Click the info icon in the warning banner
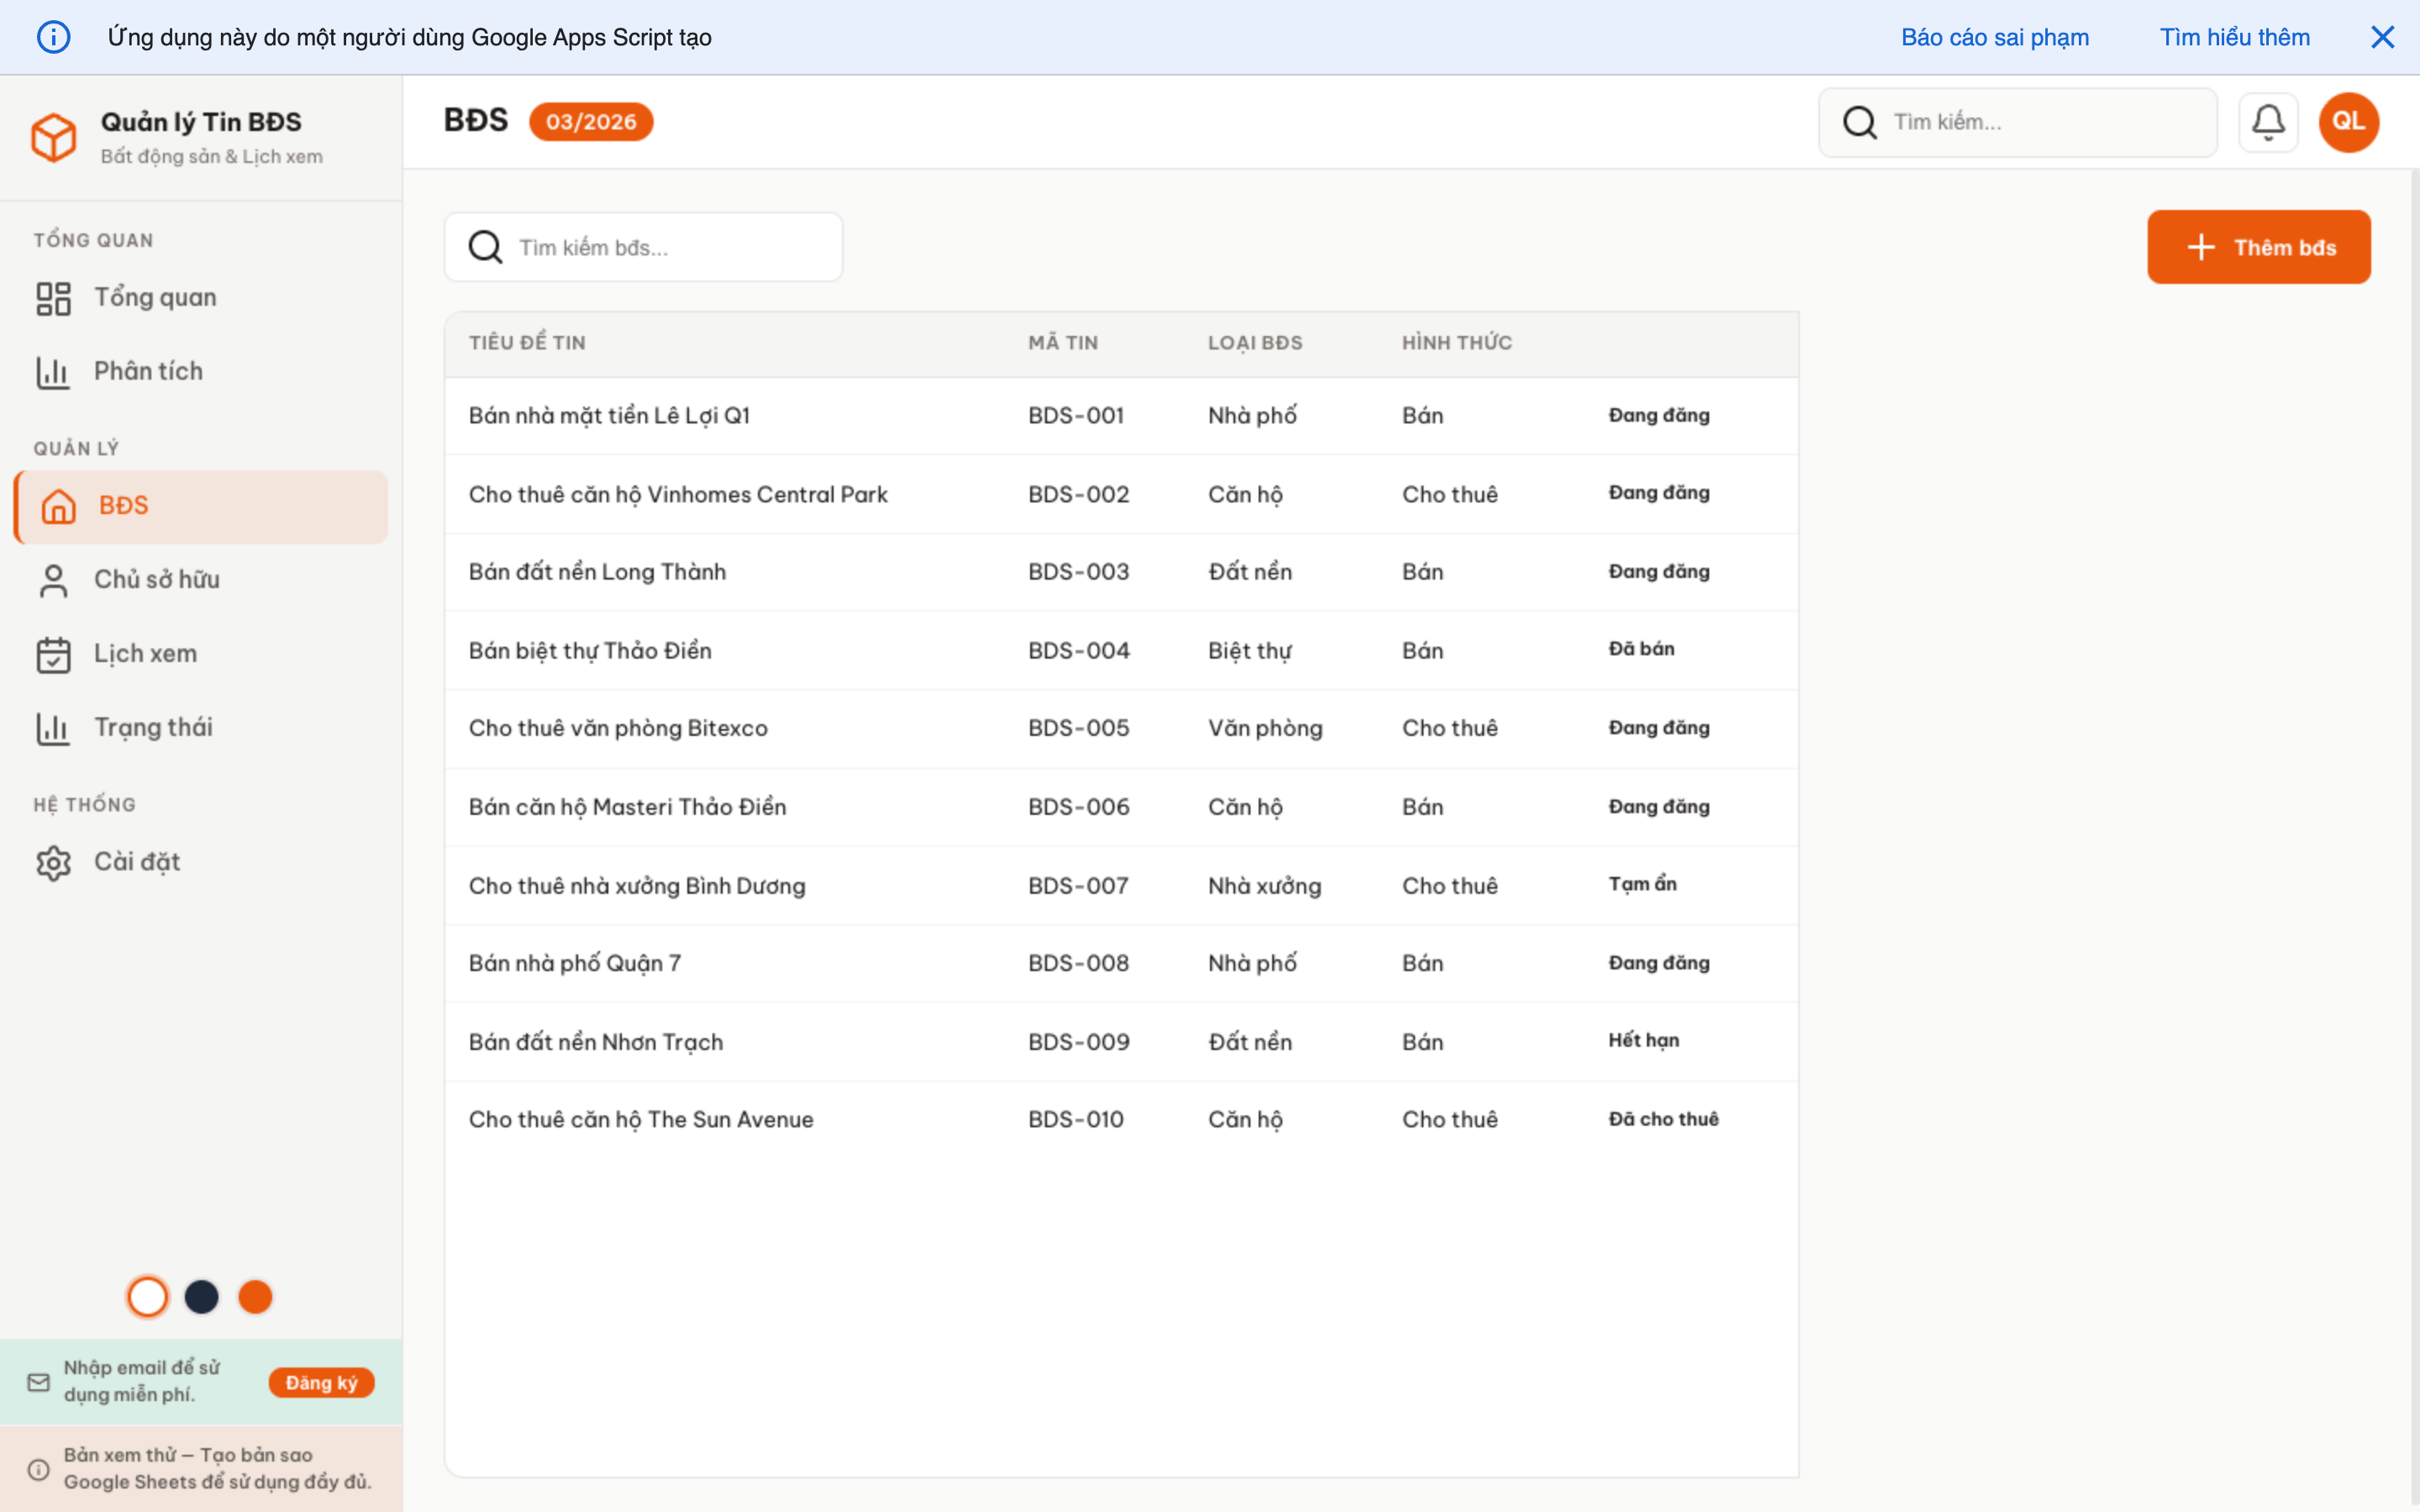The height and width of the screenshot is (1512, 2420). (x=54, y=36)
